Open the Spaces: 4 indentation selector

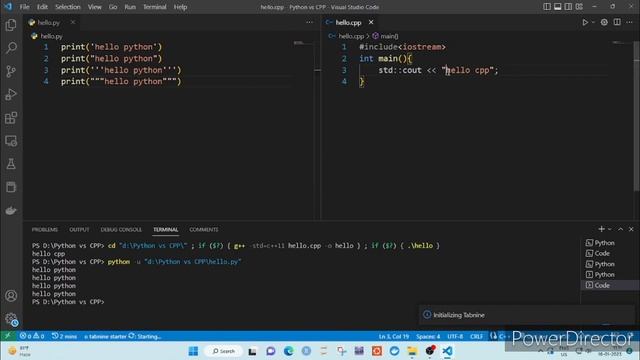coord(428,336)
